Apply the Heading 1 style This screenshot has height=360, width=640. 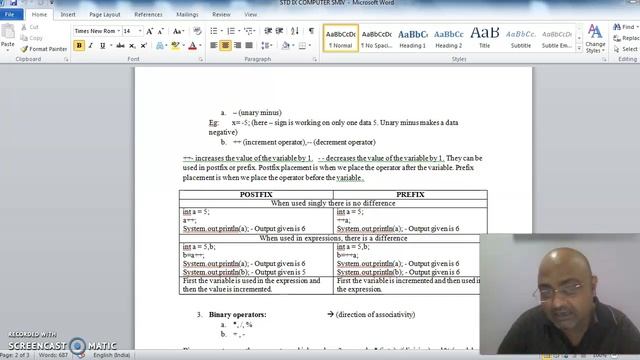413,38
